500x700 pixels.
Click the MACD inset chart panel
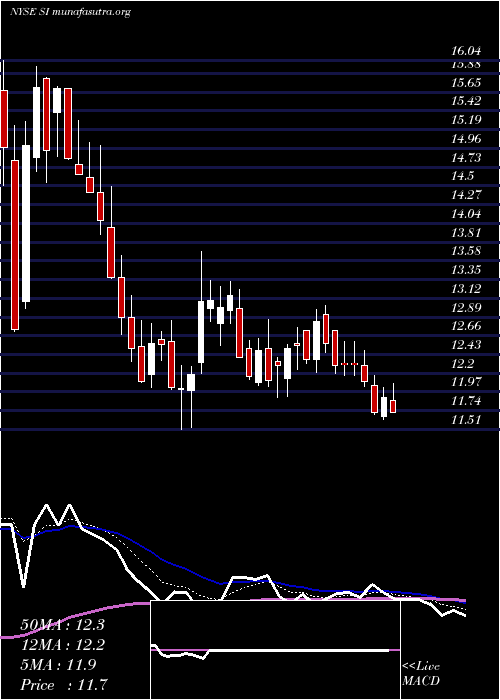(x=276, y=650)
